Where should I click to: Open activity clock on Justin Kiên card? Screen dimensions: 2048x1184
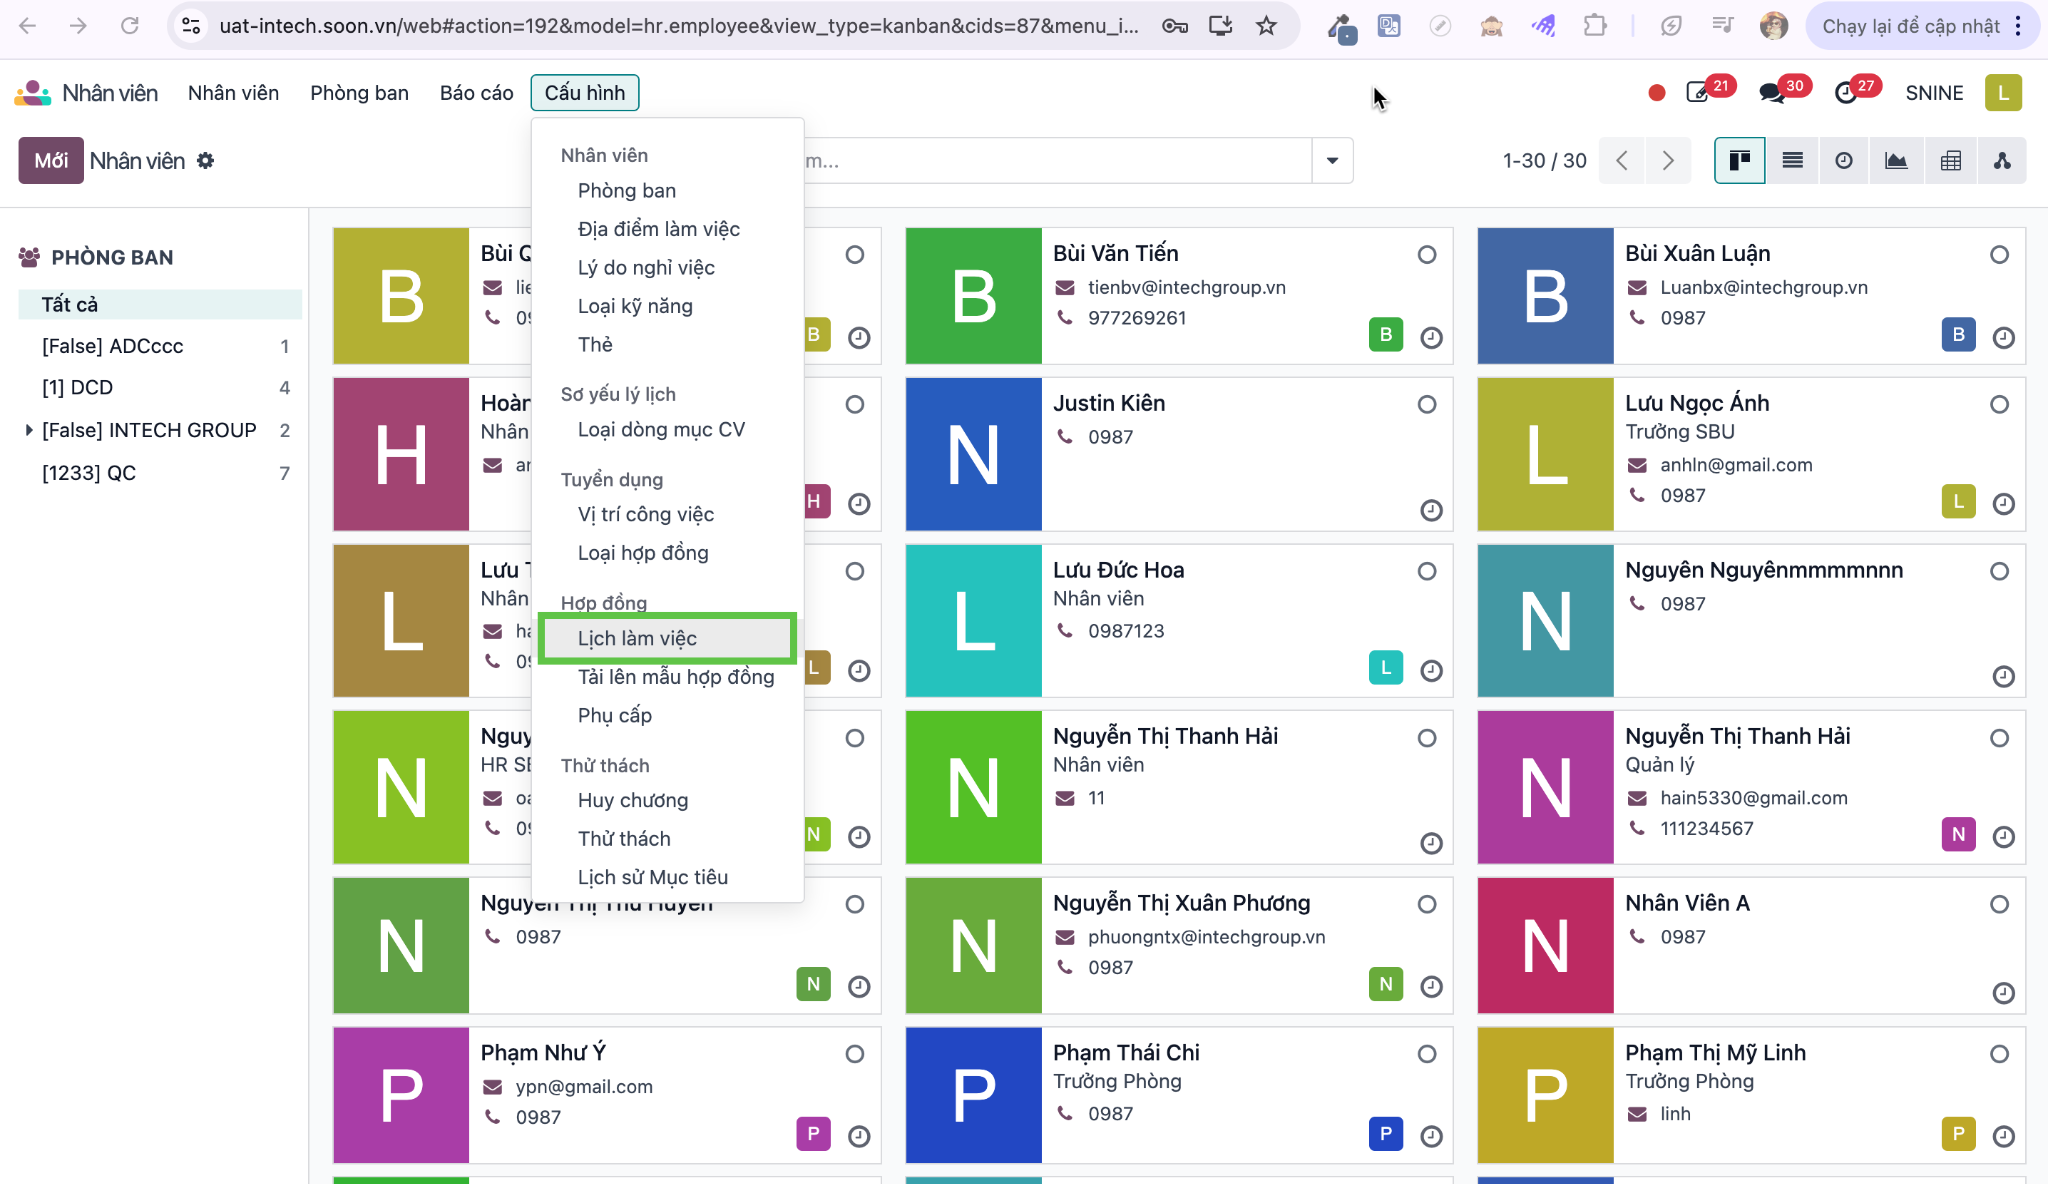click(1431, 511)
